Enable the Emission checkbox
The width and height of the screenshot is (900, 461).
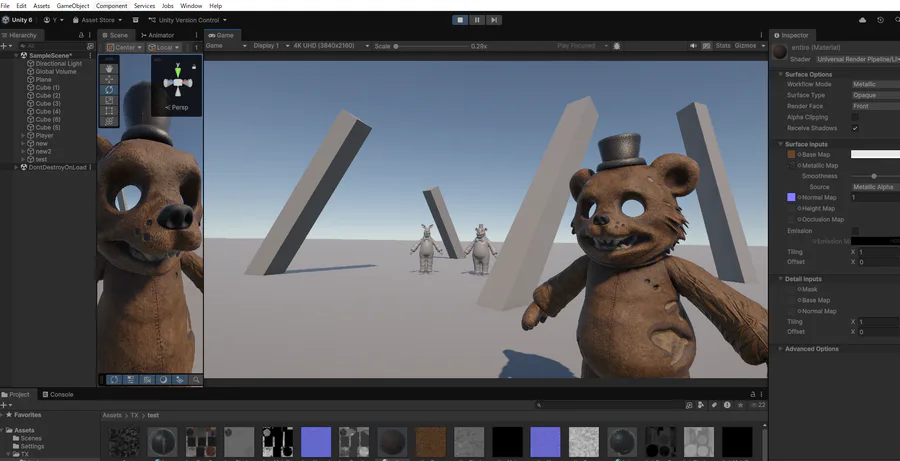coord(855,231)
